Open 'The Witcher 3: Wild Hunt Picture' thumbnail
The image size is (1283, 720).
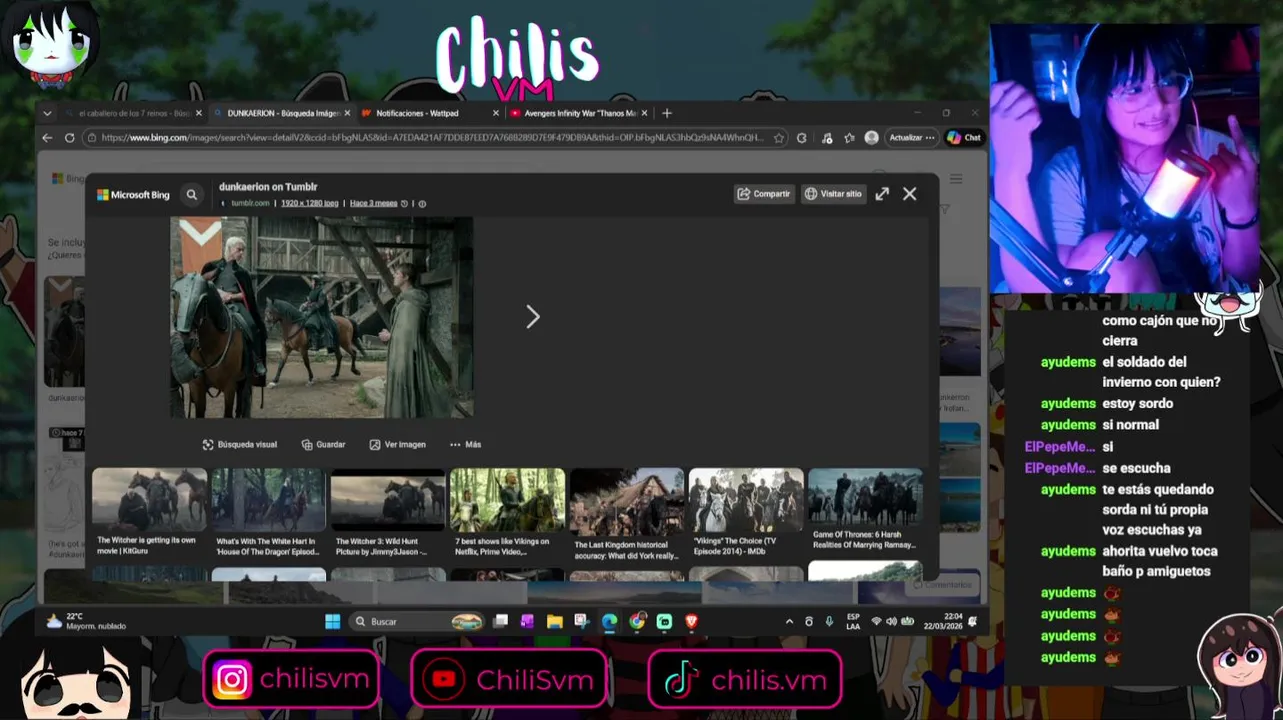click(388, 500)
